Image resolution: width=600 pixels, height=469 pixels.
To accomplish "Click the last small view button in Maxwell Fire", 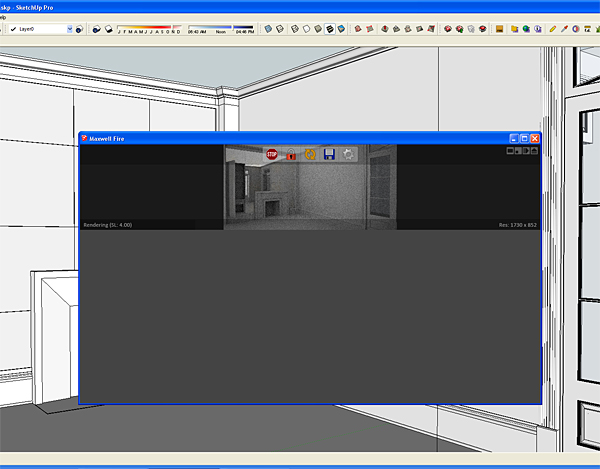I will (534, 151).
